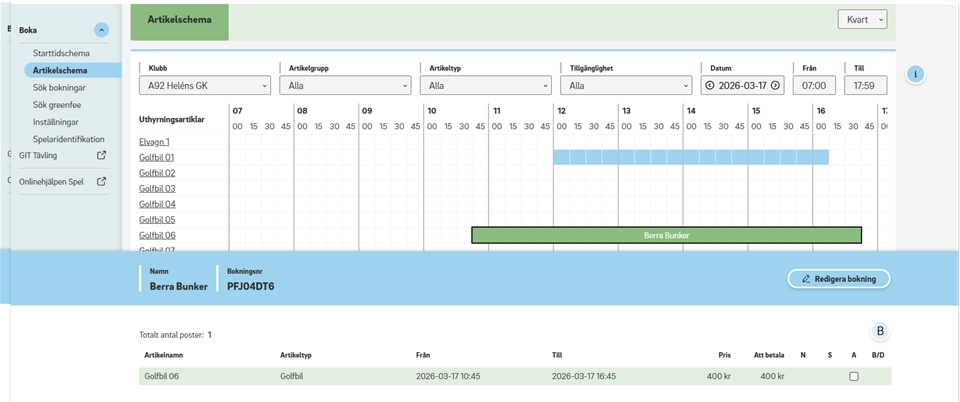The height and width of the screenshot is (402, 960).
Task: Go to Starttidschema in the sidebar
Action: (x=61, y=53)
